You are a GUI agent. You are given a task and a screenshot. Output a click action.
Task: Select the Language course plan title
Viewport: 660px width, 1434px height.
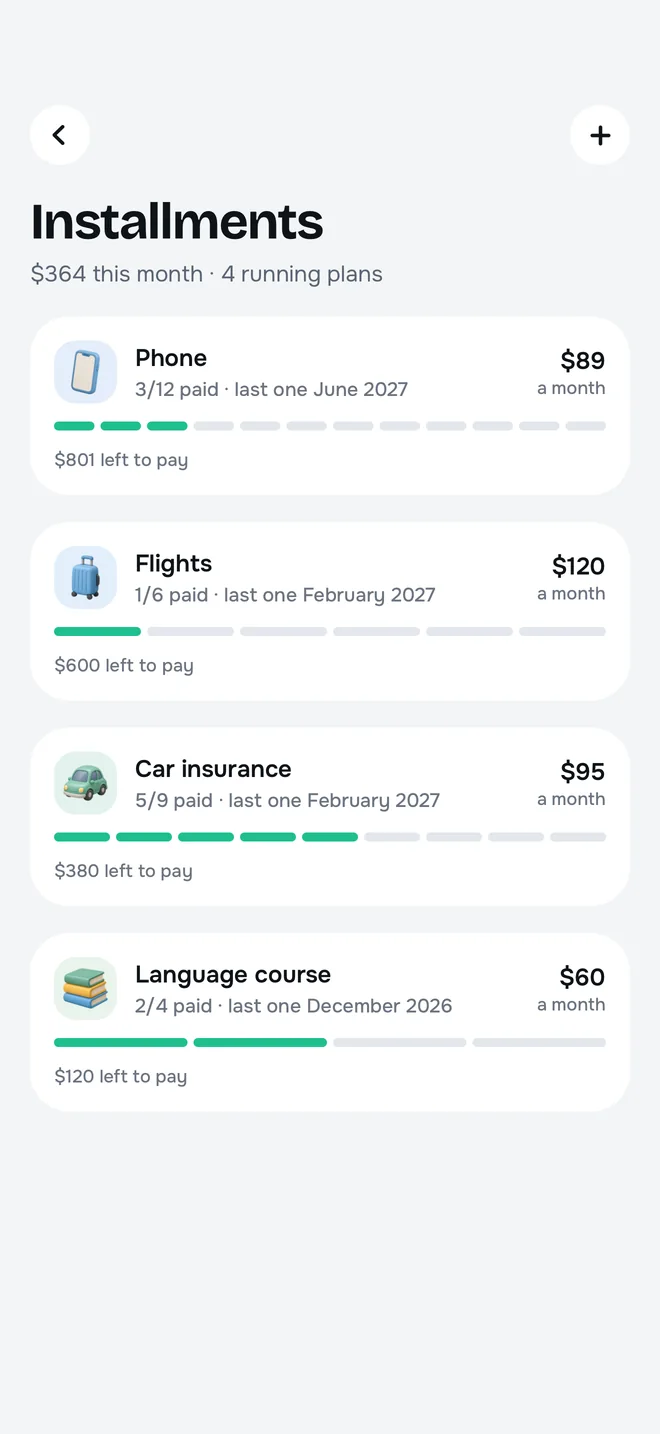tap(233, 975)
